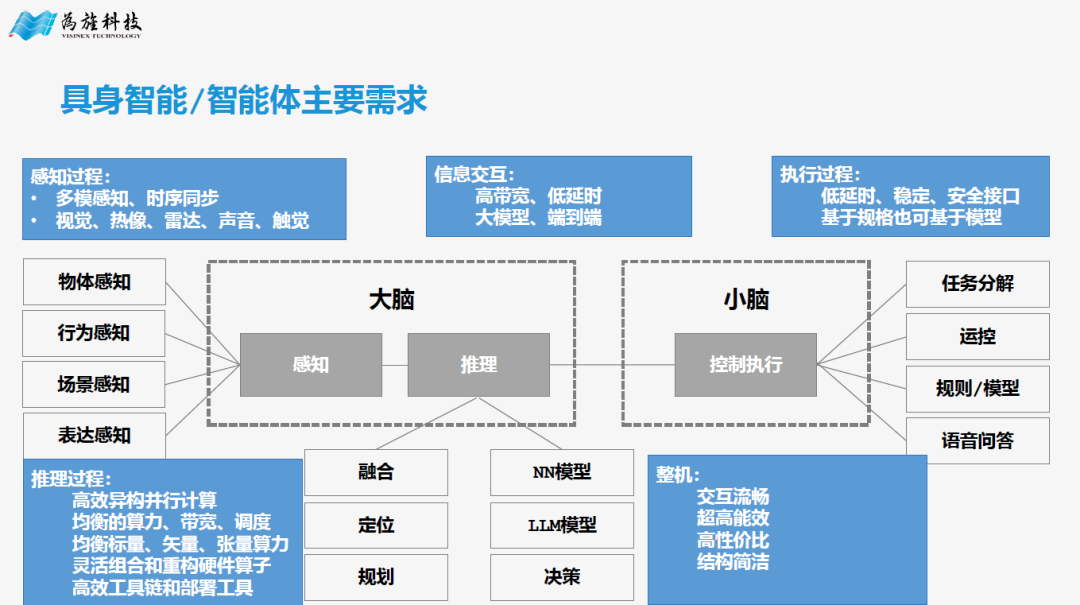This screenshot has width=1080, height=605.
Task: Click the 大脑 heading
Action: 391,300
